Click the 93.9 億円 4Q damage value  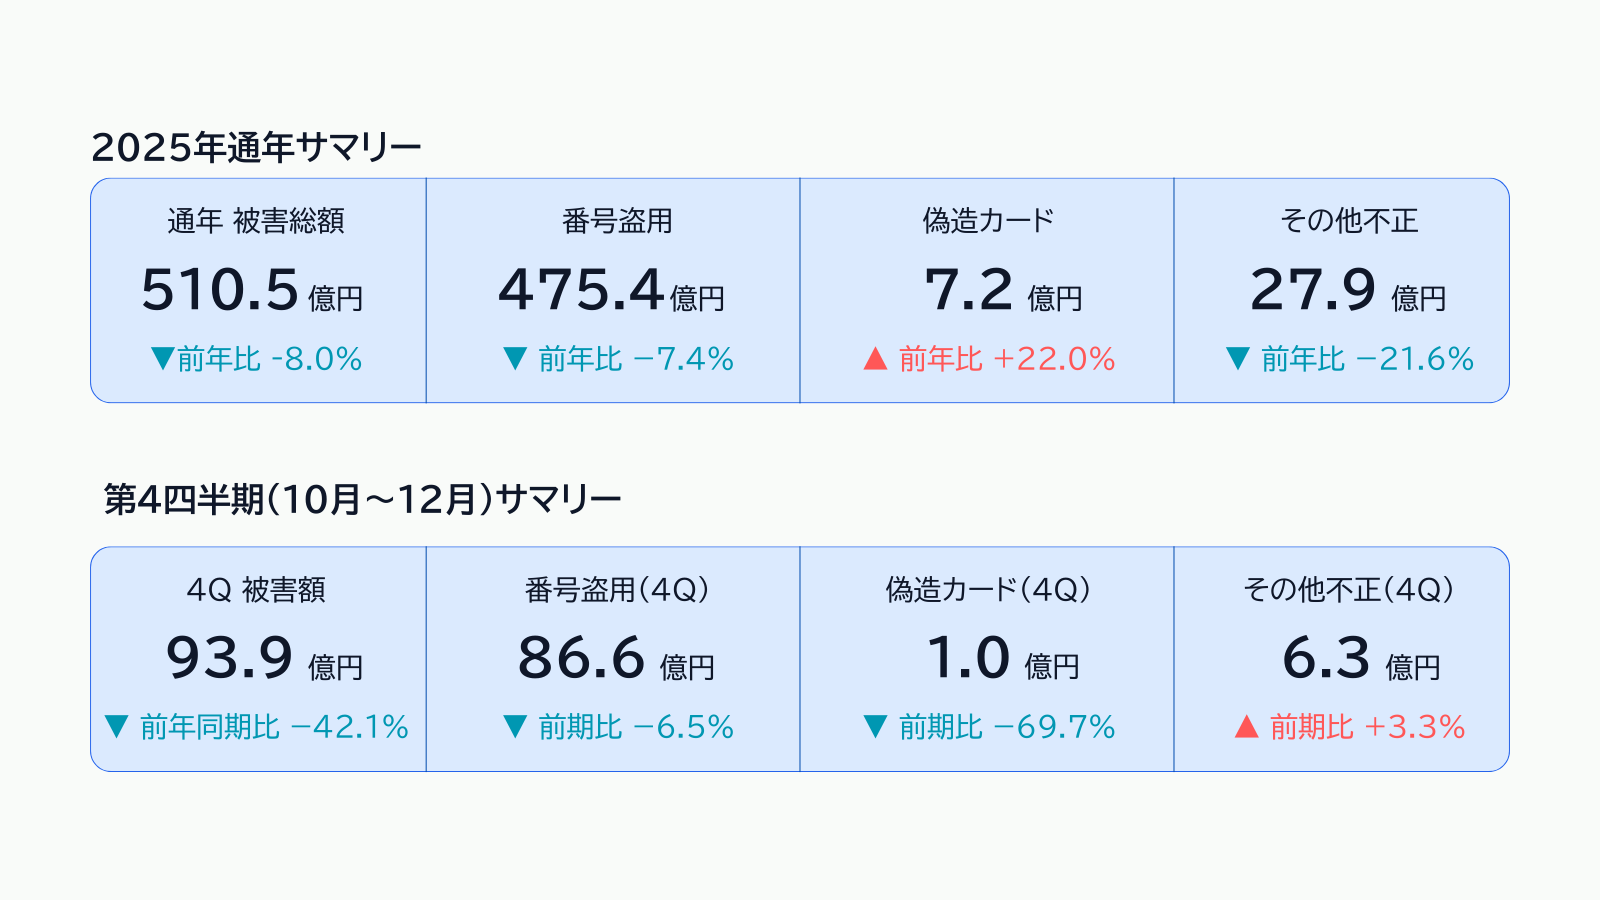point(263,659)
